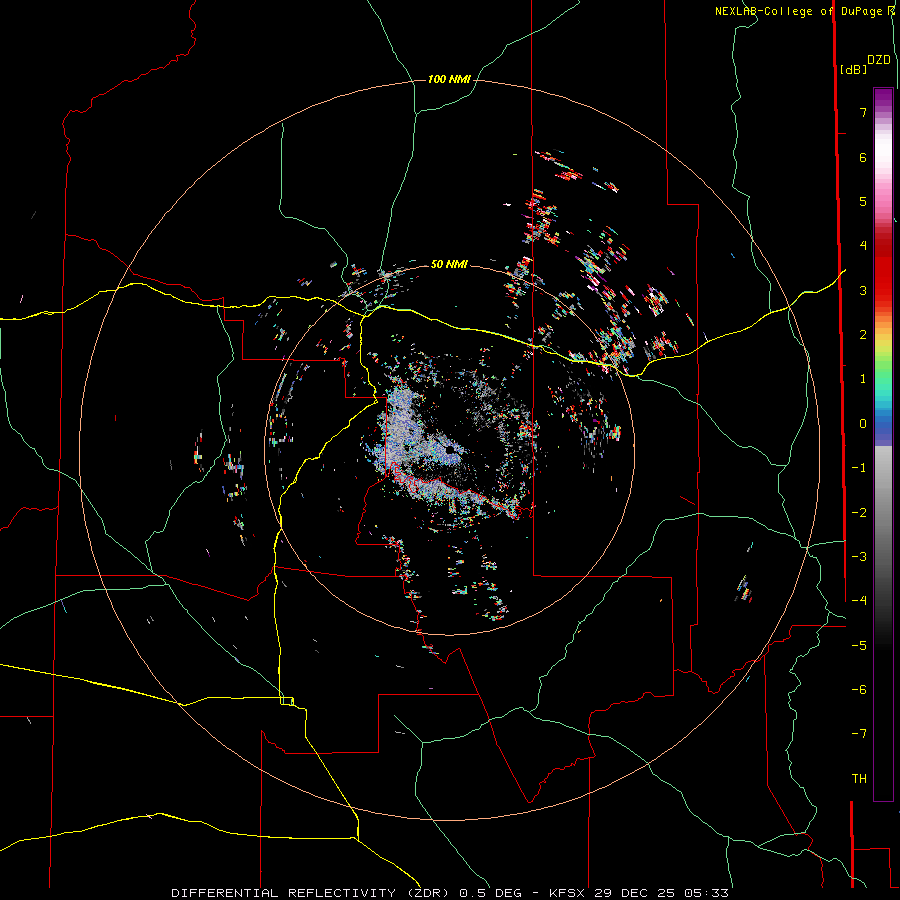Click the "TH" label on the color scale
900x900 pixels.
[x=859, y=779]
